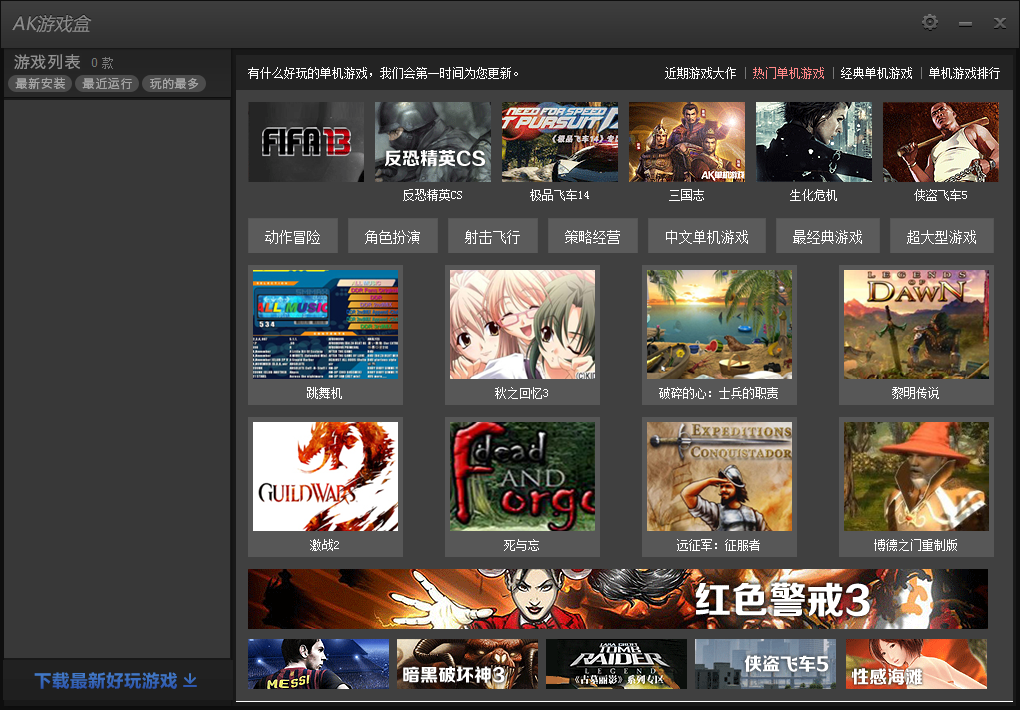Click the 侠盗飞车5 caption under top row
1020x710 pixels.
[941, 195]
